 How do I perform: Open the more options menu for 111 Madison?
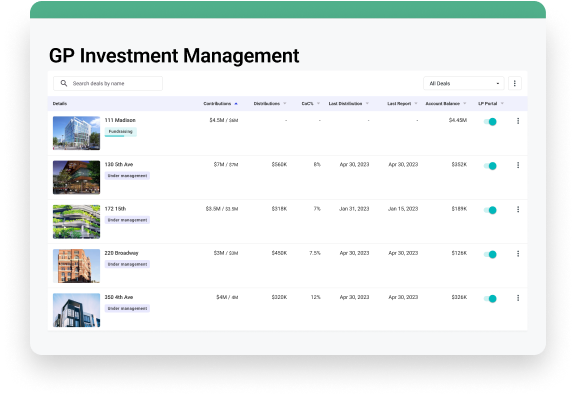518,121
